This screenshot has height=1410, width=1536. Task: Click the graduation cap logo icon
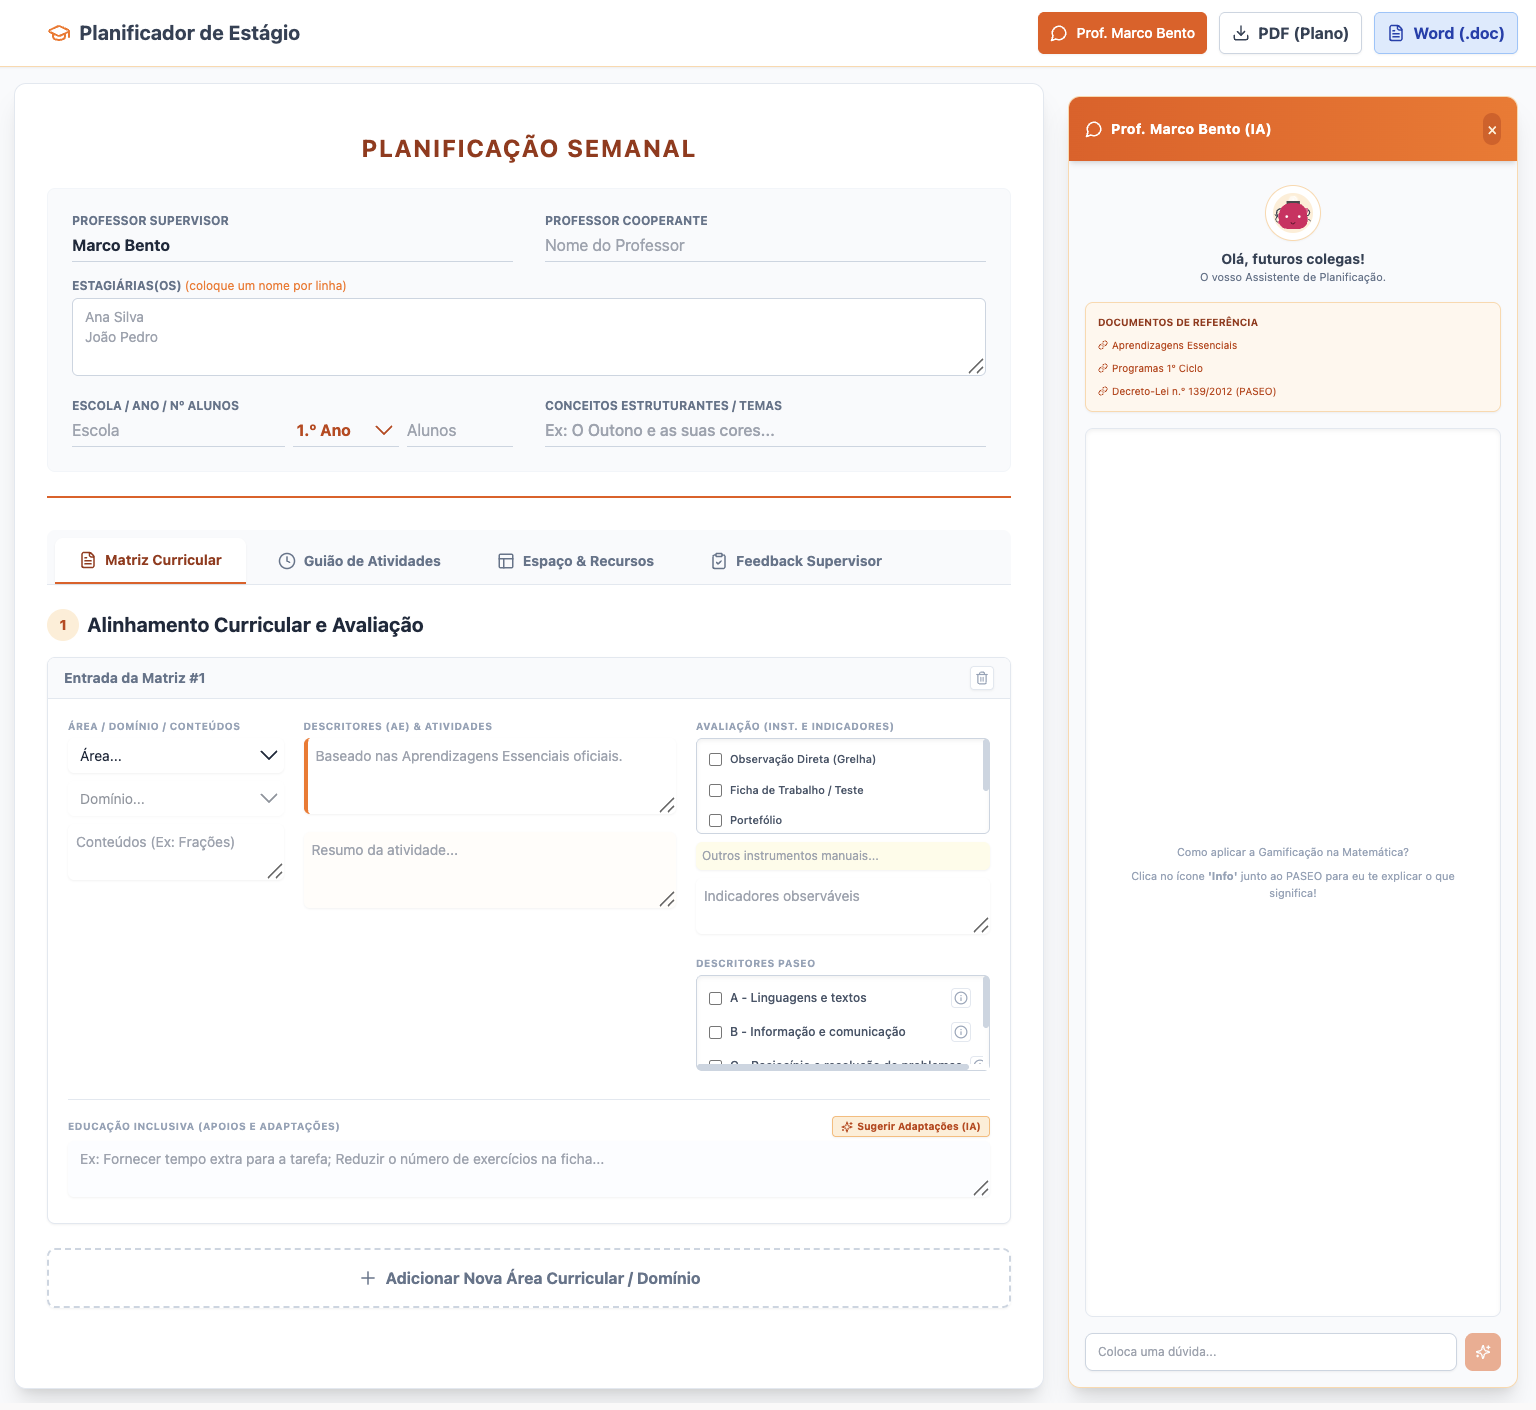59,33
